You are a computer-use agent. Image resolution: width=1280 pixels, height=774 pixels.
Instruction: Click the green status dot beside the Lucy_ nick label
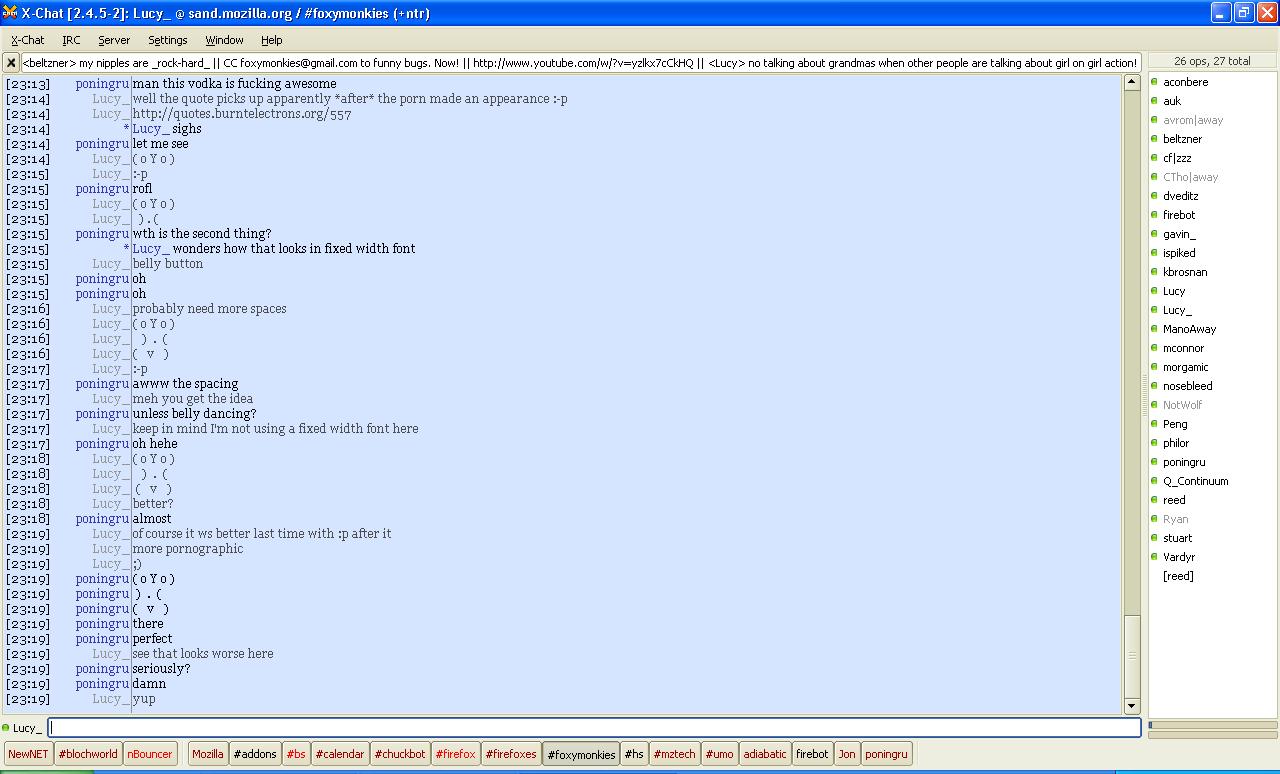click(6, 728)
